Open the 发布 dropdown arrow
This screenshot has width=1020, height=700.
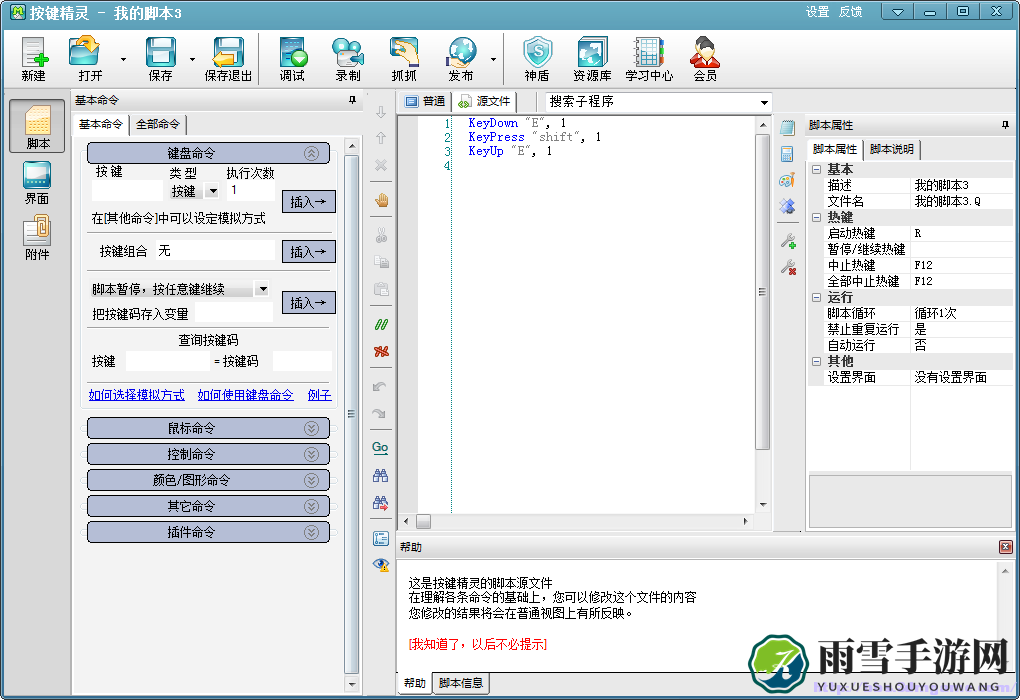(493, 60)
